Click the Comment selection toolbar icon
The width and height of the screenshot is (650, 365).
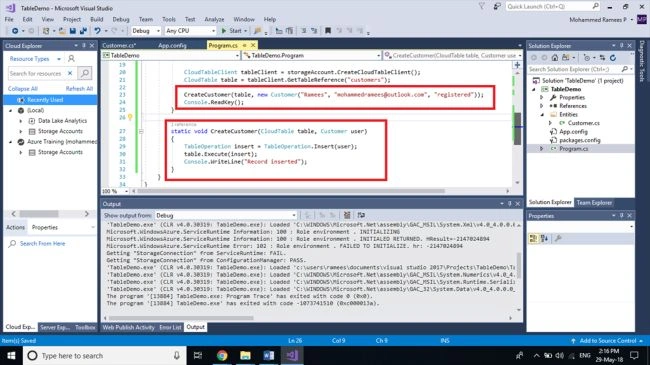point(303,31)
